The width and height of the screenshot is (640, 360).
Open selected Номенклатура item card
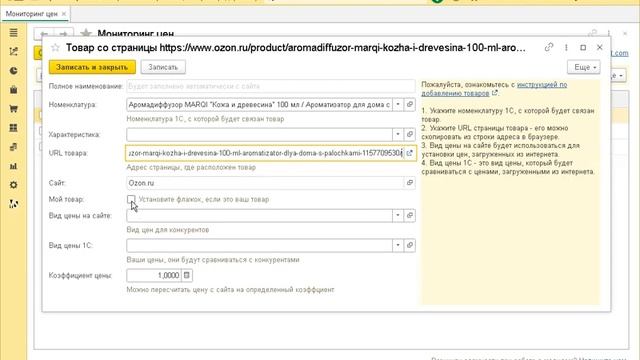tap(410, 104)
